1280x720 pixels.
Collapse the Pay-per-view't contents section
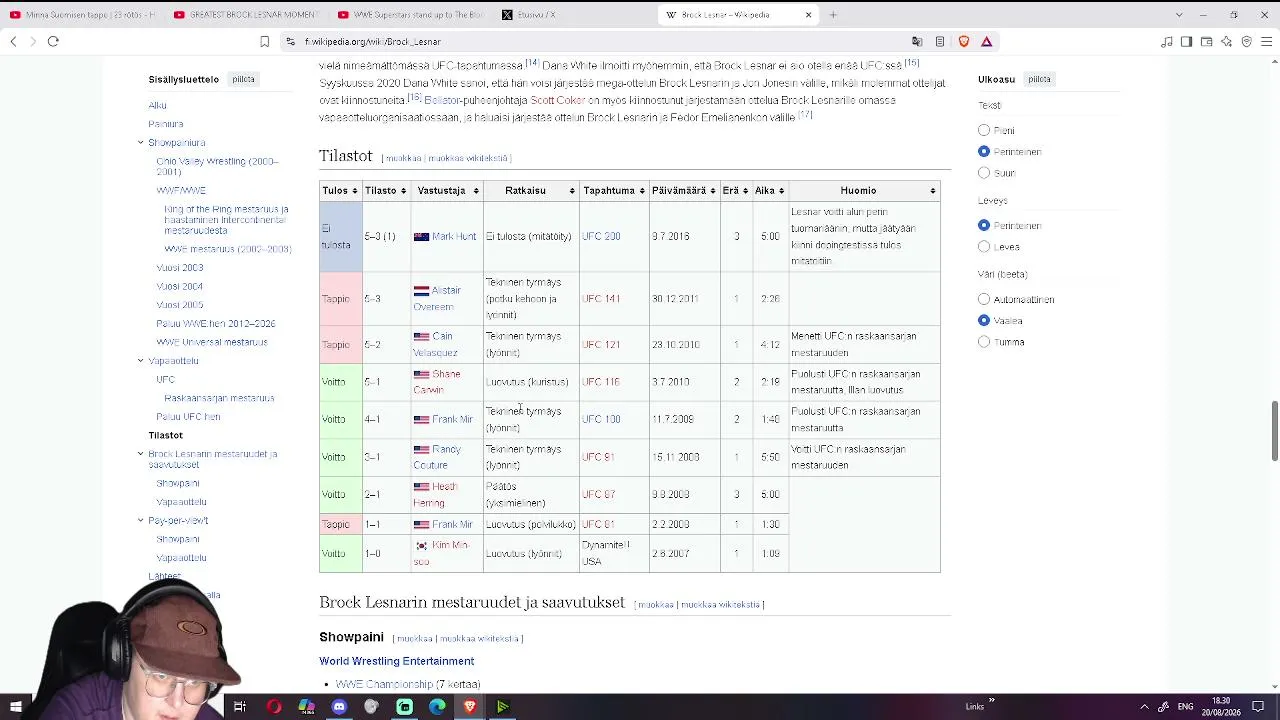[141, 520]
